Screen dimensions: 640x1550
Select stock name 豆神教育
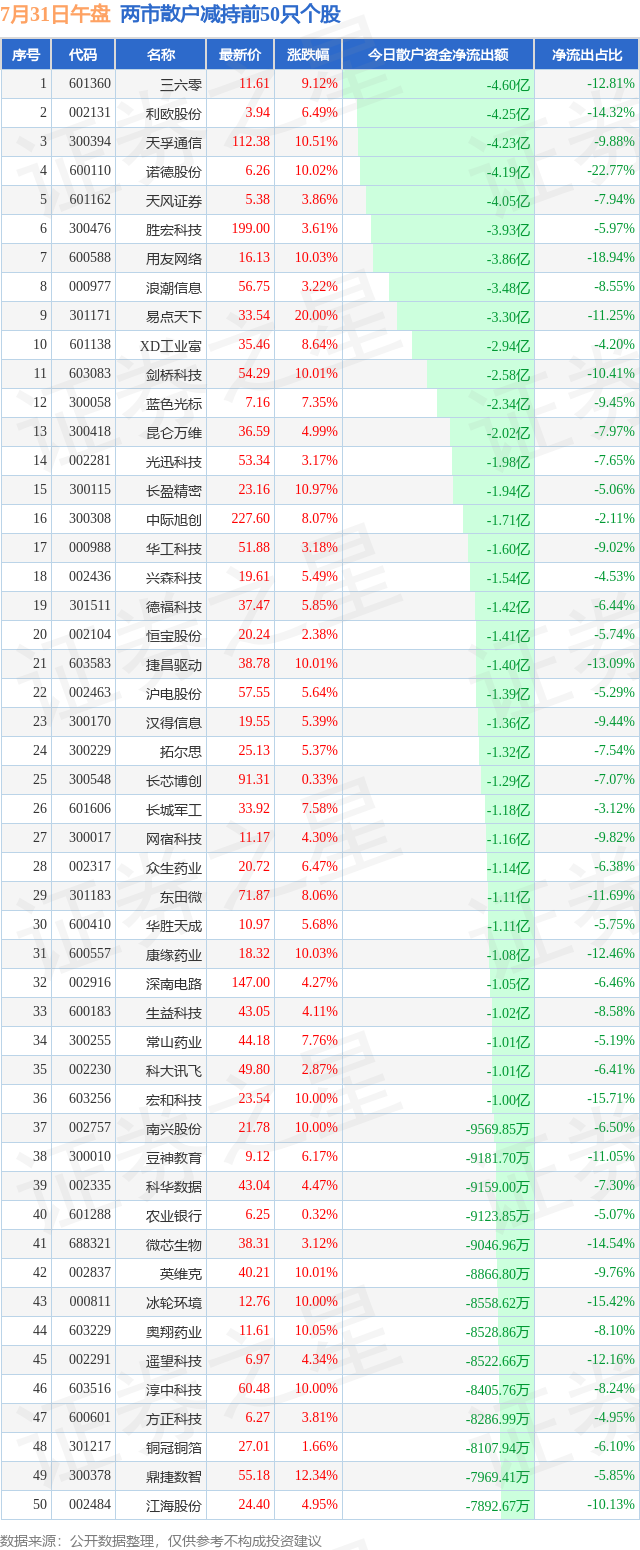(174, 1157)
